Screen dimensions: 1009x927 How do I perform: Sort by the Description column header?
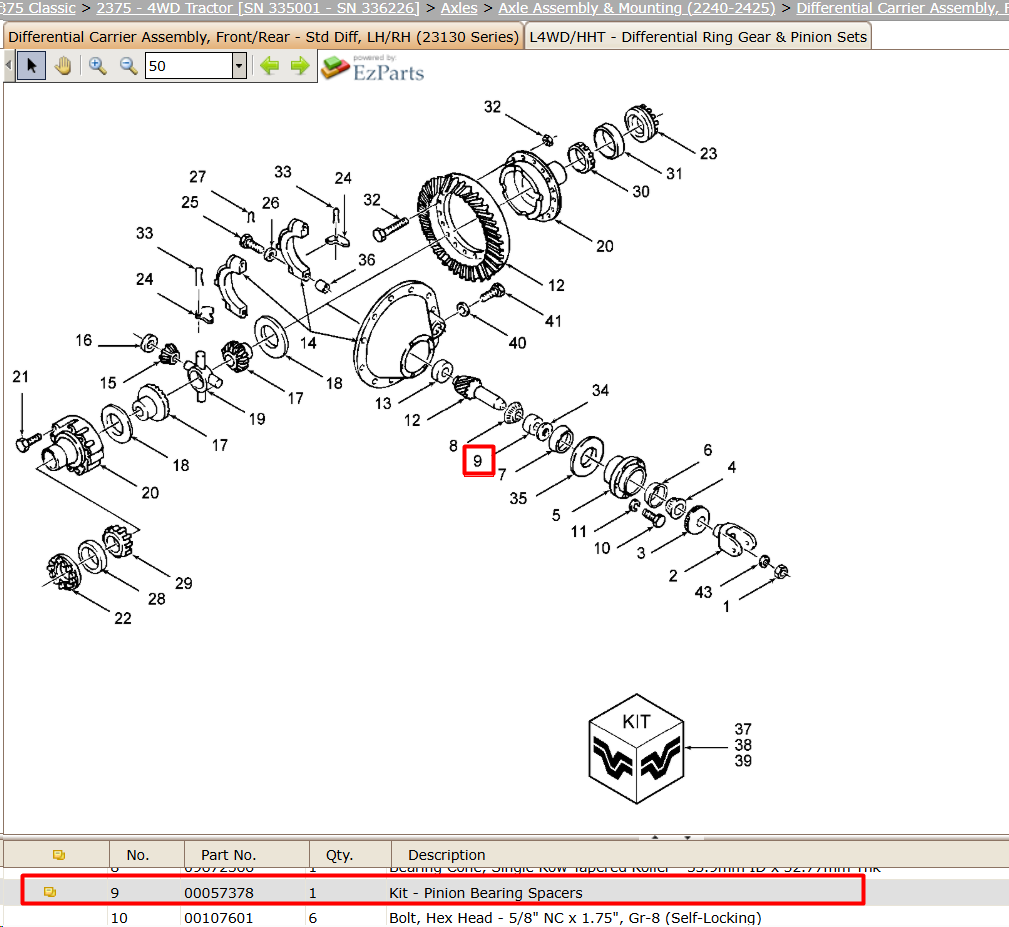tap(447, 855)
